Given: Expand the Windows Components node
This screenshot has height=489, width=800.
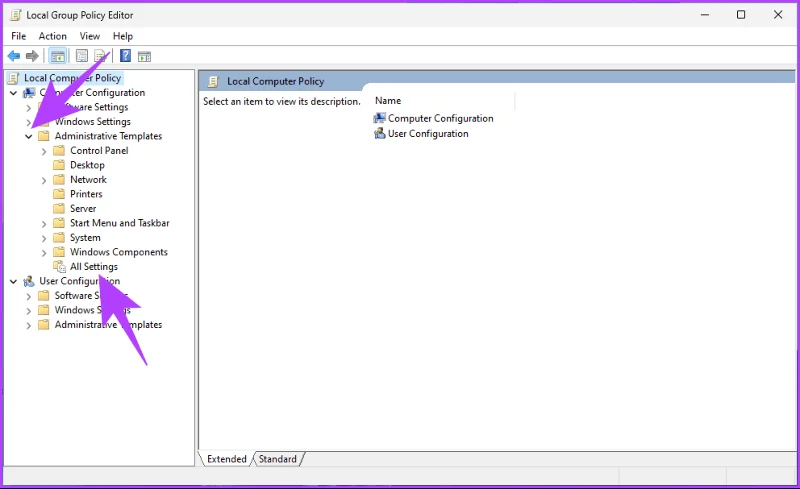Looking at the screenshot, I should (x=44, y=253).
